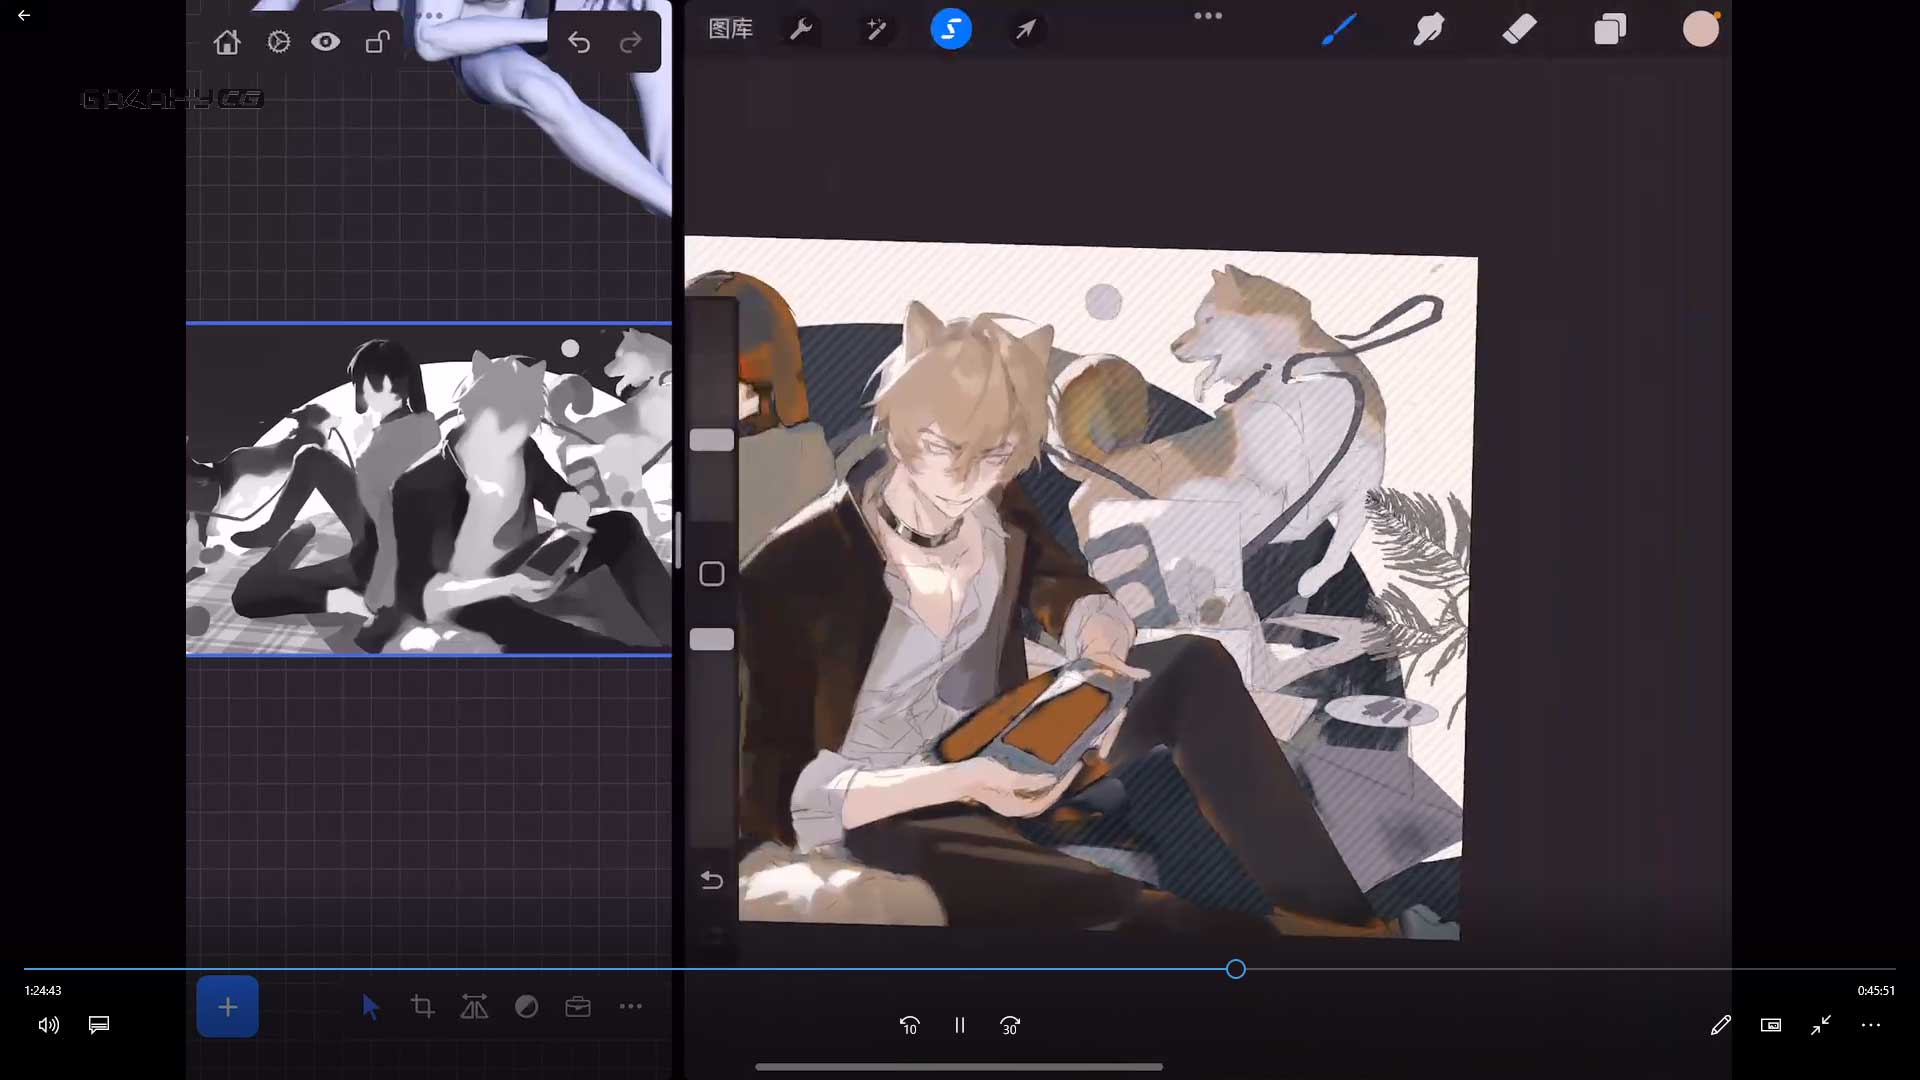Screen dimensions: 1920x1080
Task: Toggle the eye visibility icon
Action: coord(325,42)
